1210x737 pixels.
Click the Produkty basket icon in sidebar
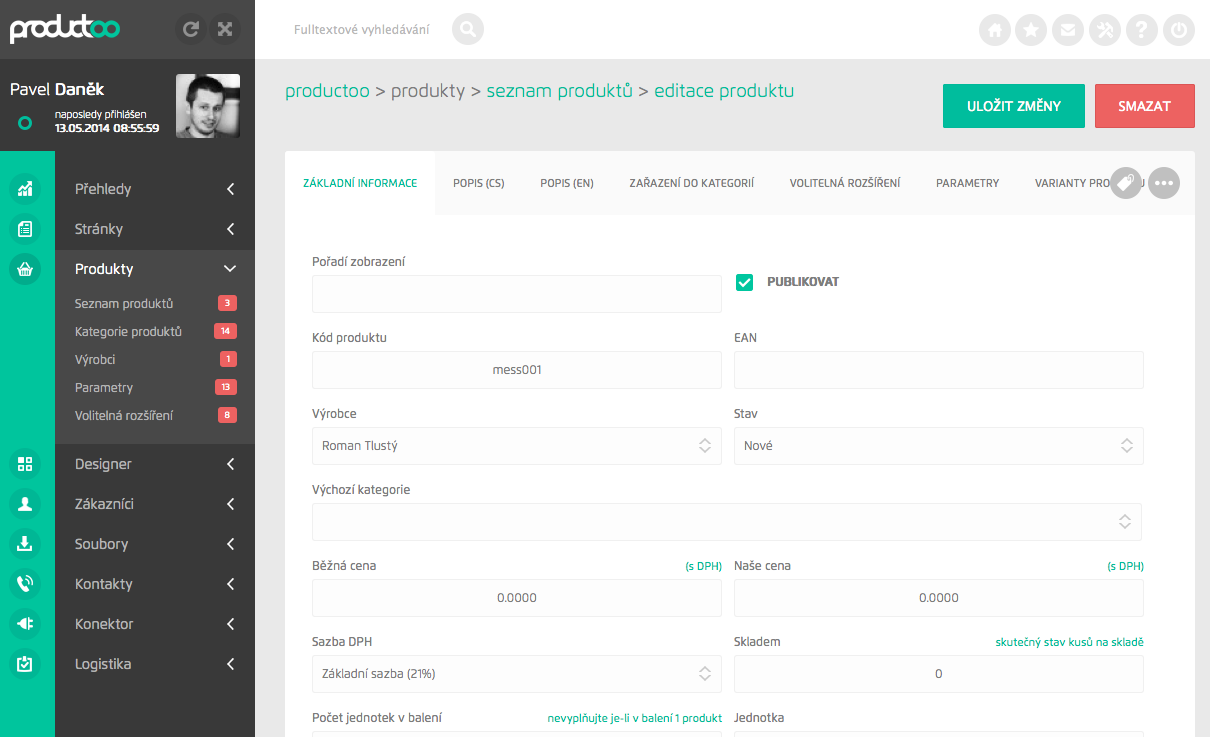point(25,269)
